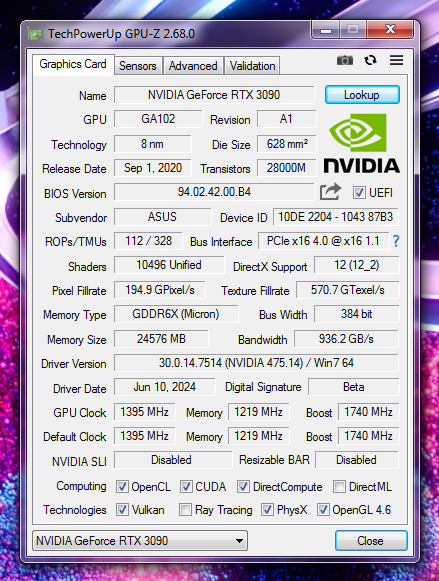Click the Bandwidth field 936.2 GB/s
The width and height of the screenshot is (439, 581).
click(x=346, y=339)
